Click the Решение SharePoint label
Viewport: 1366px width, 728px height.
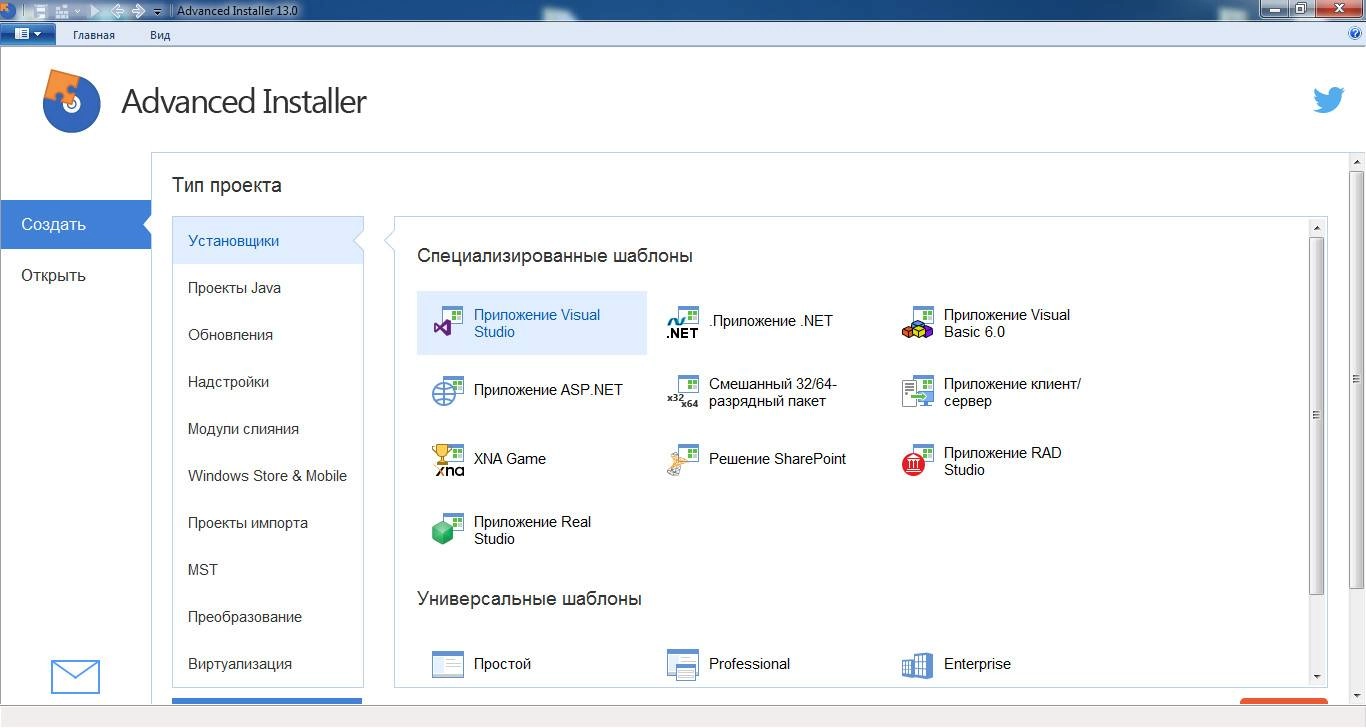tap(777, 459)
